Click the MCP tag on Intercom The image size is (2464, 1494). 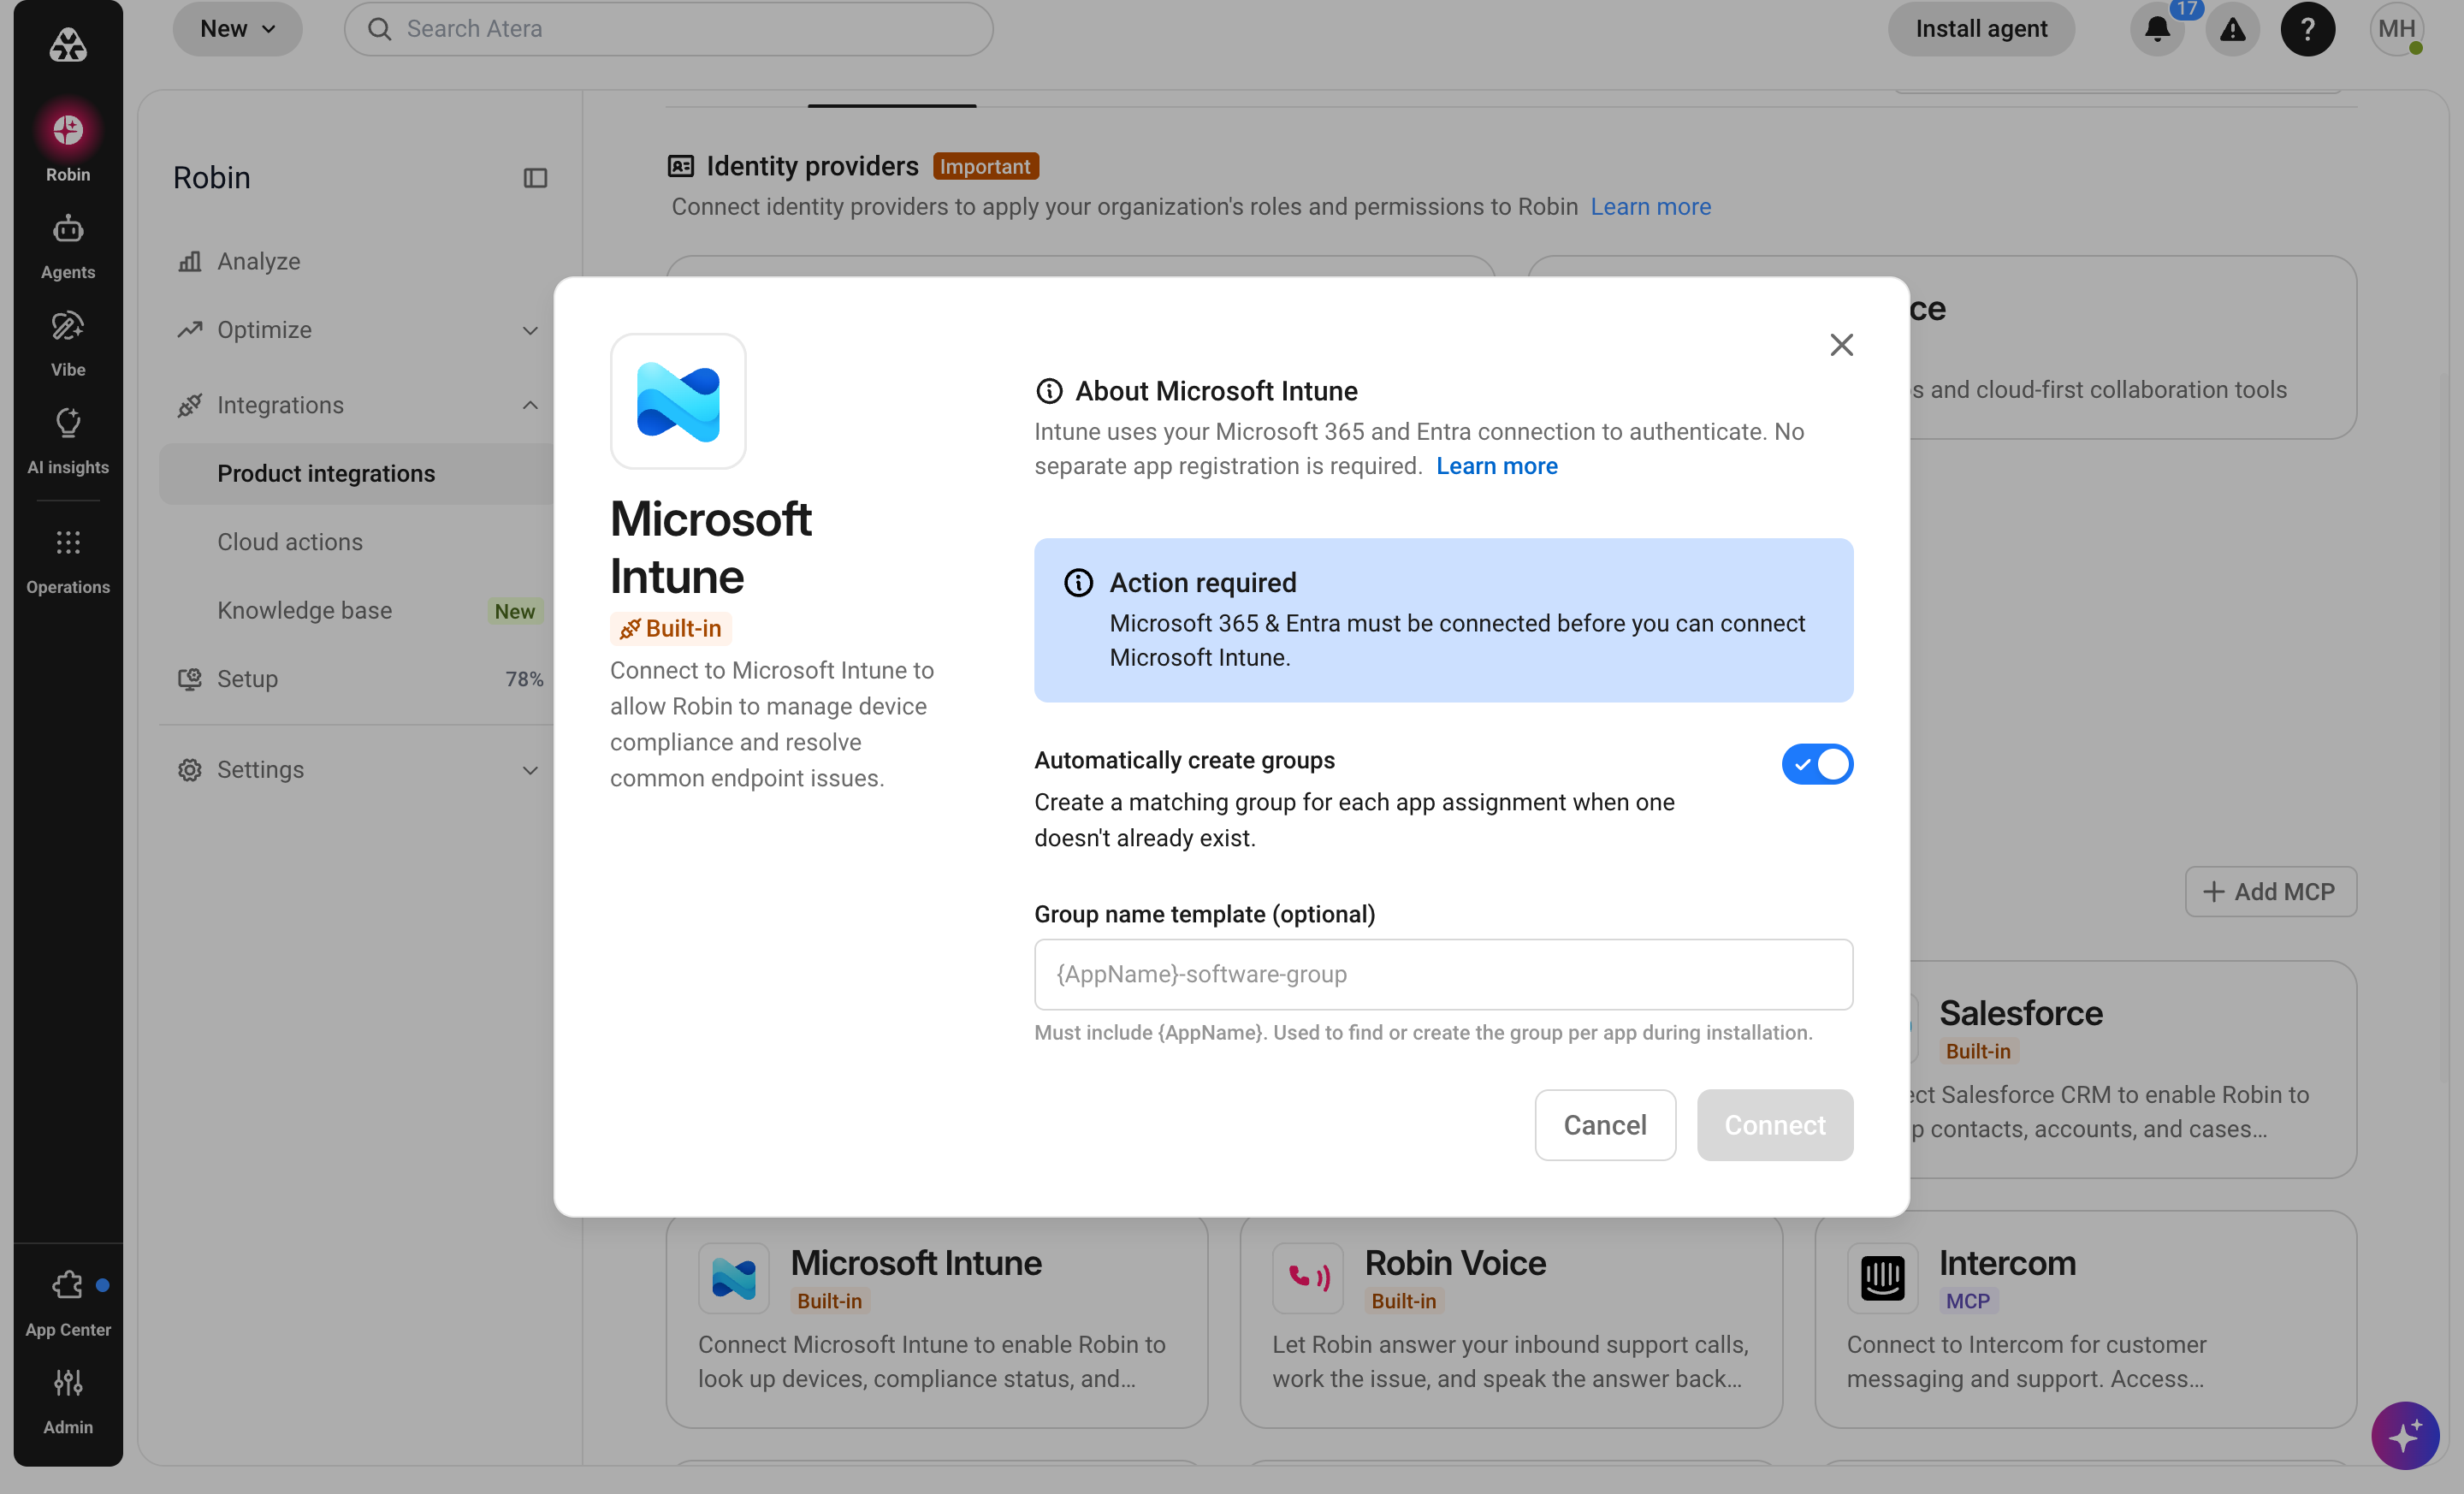coord(1967,1301)
